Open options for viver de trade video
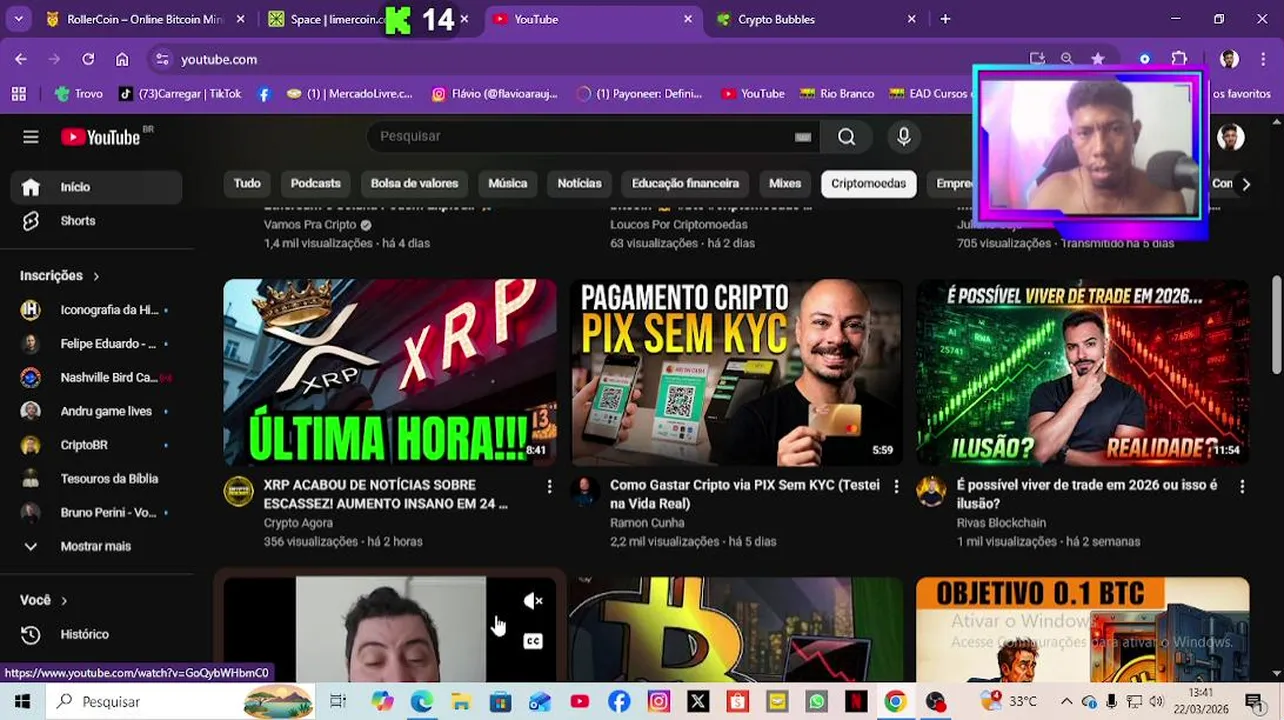This screenshot has width=1284, height=720. point(1242,486)
